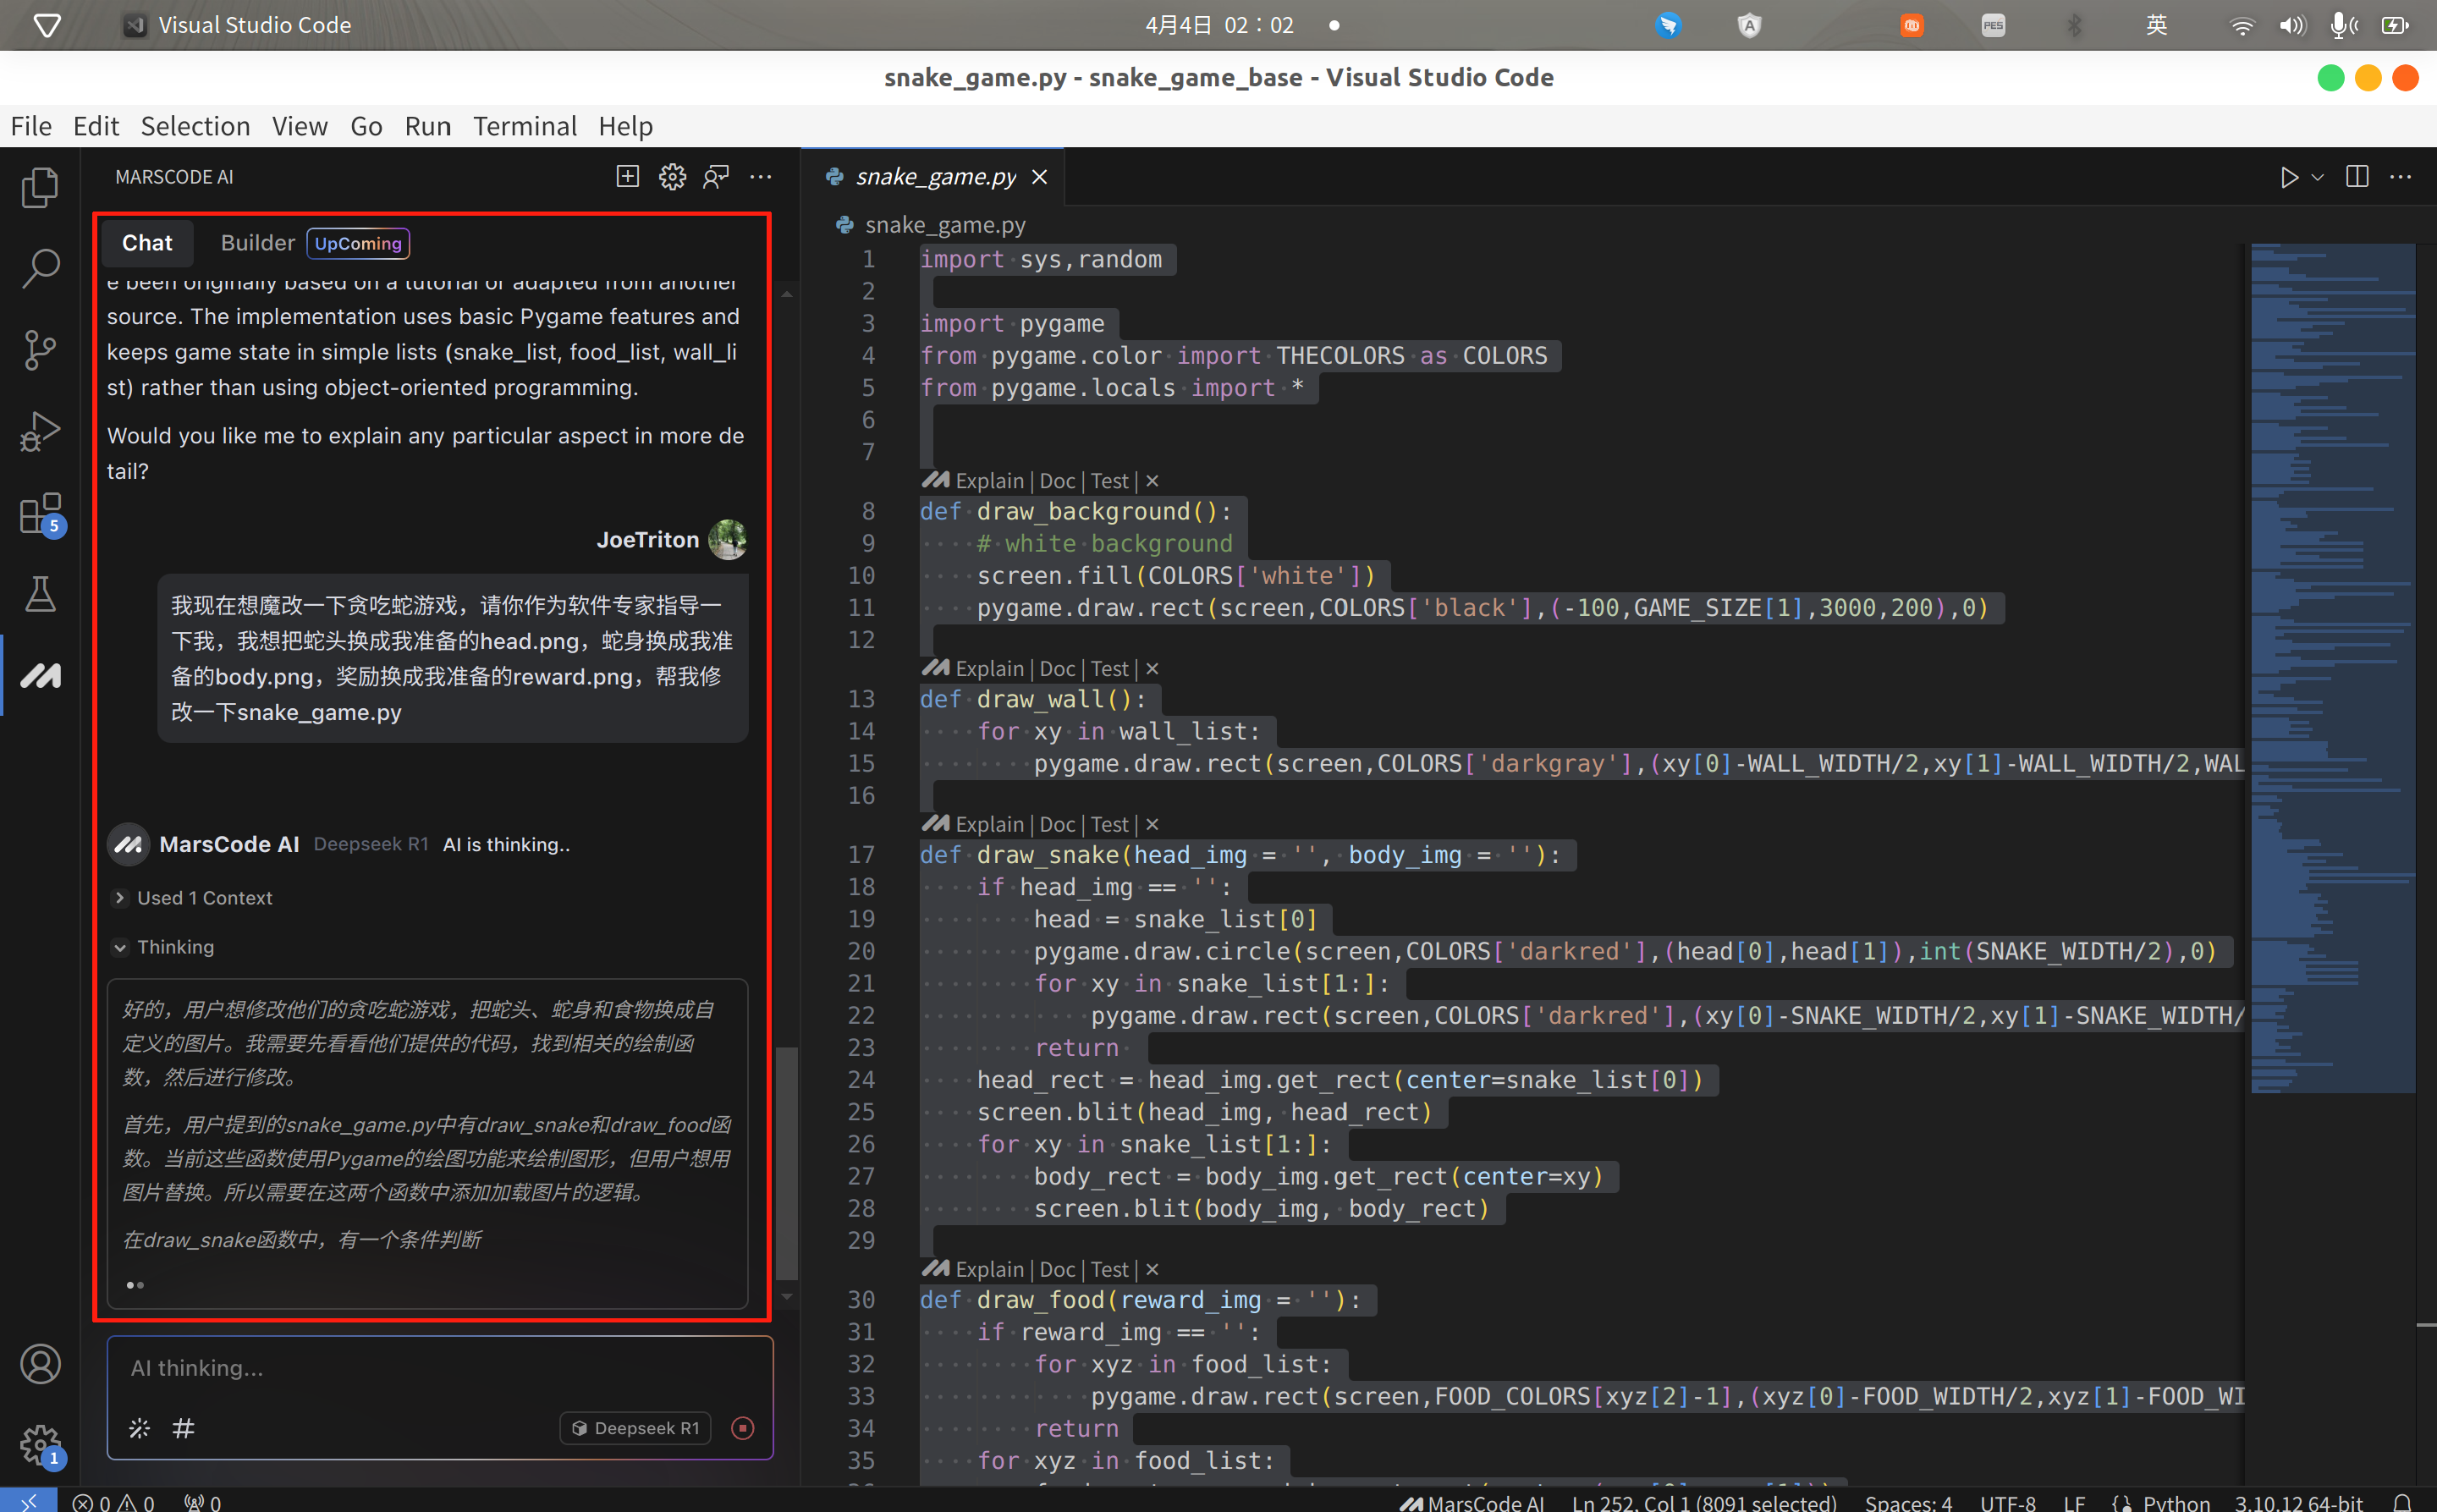Open the Testing flask icon view
The width and height of the screenshot is (2437, 1512).
(40, 595)
